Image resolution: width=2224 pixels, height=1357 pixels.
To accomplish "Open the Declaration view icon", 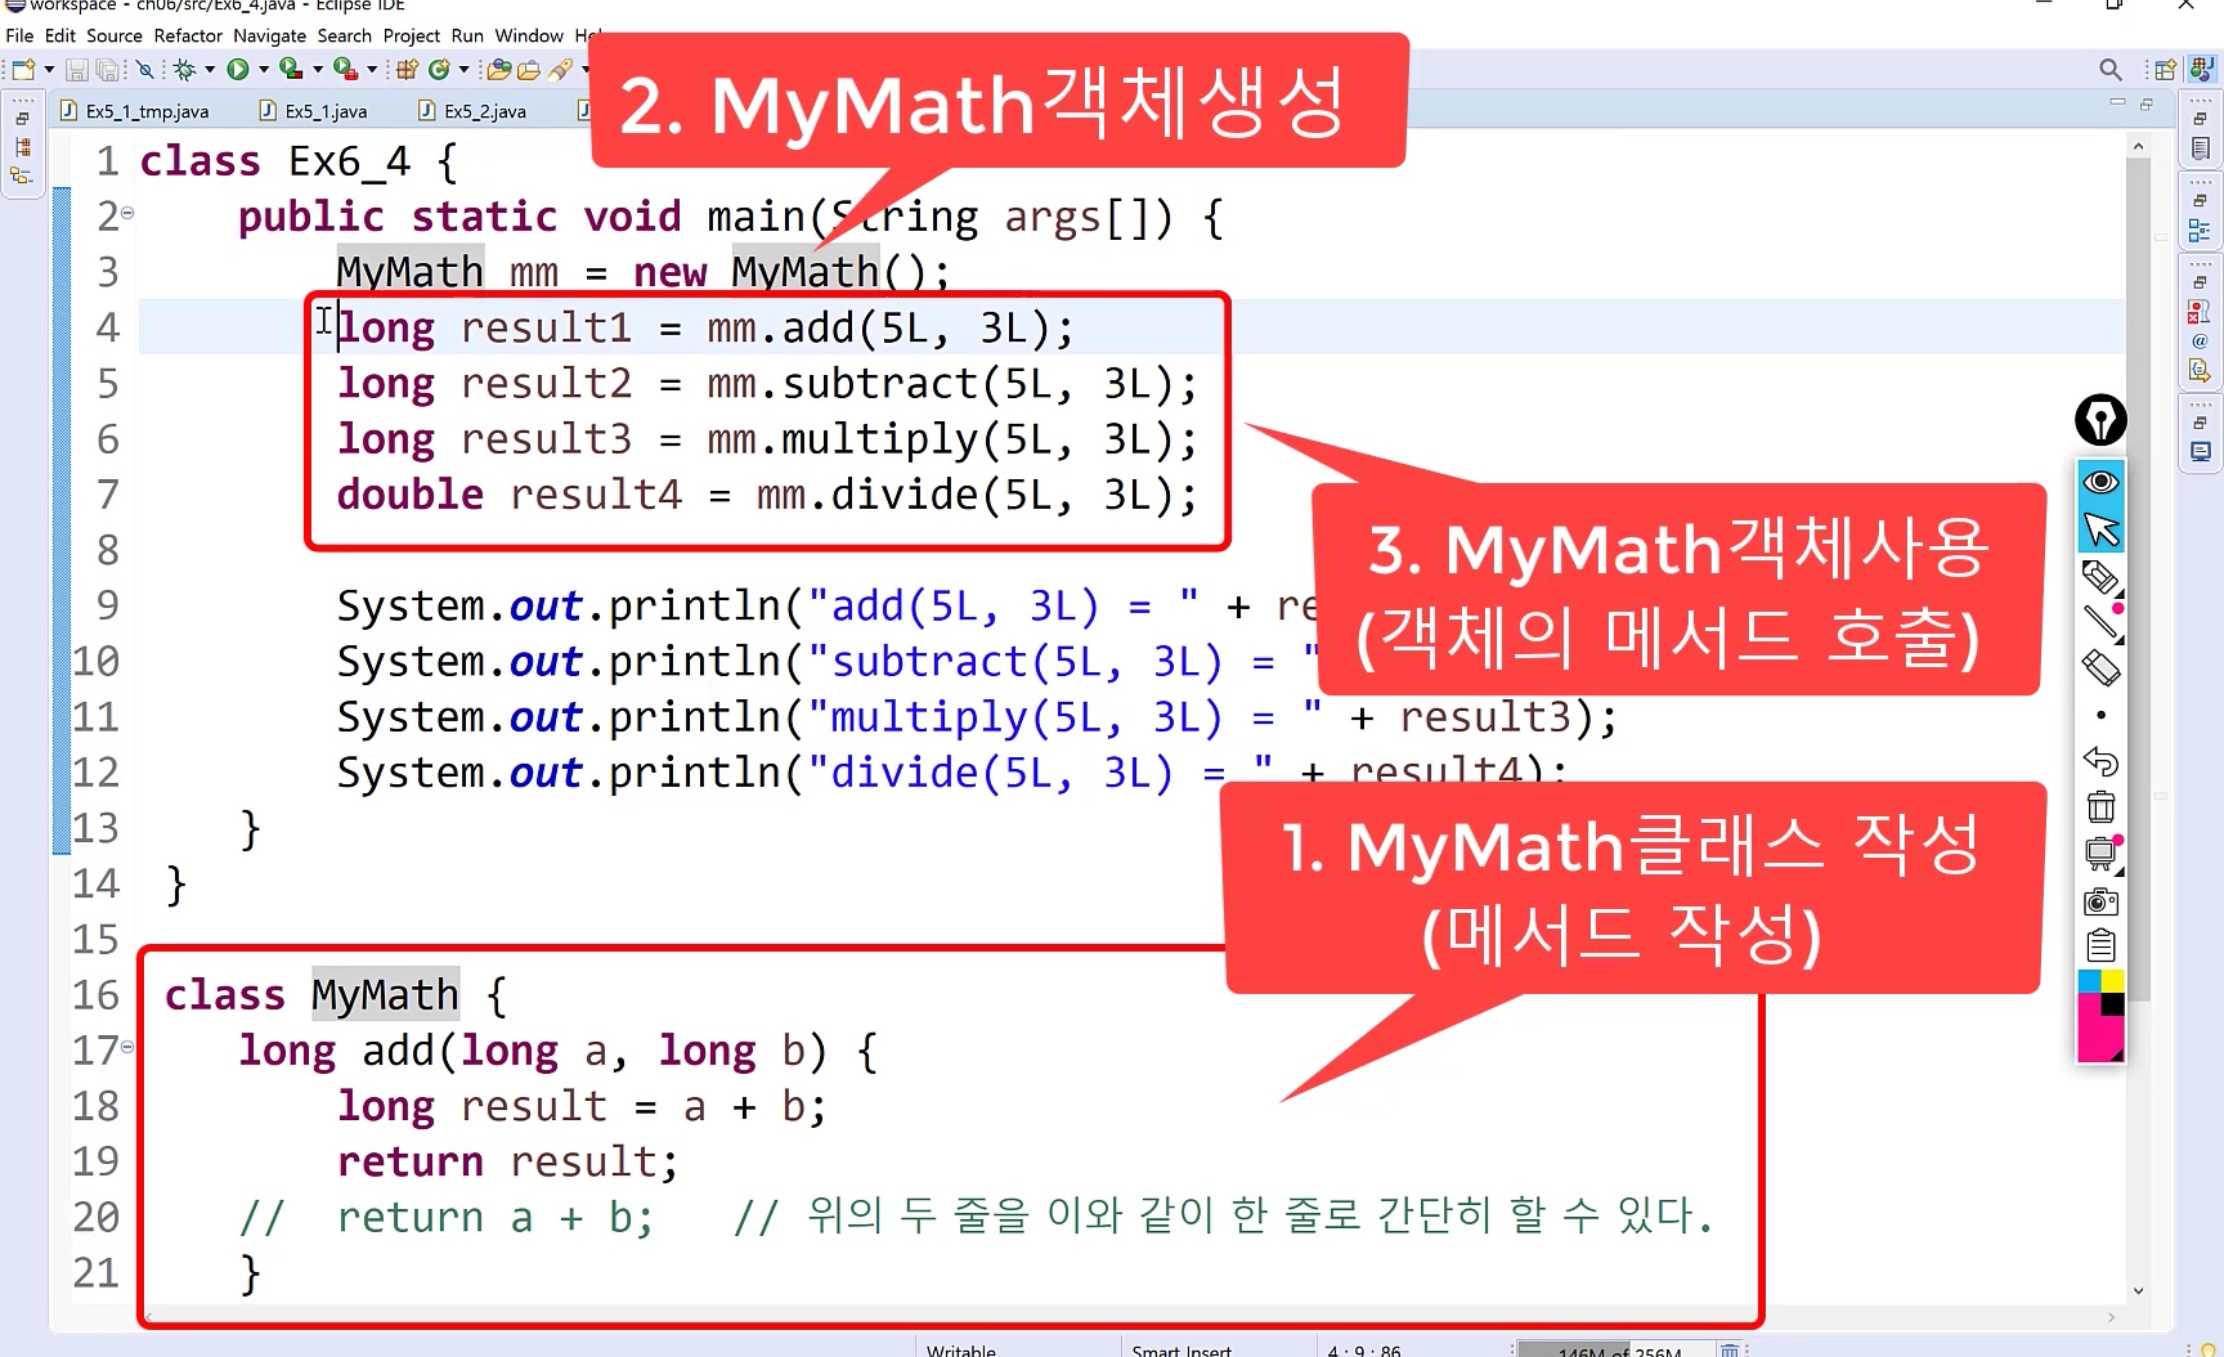I will pyautogui.click(x=2199, y=371).
